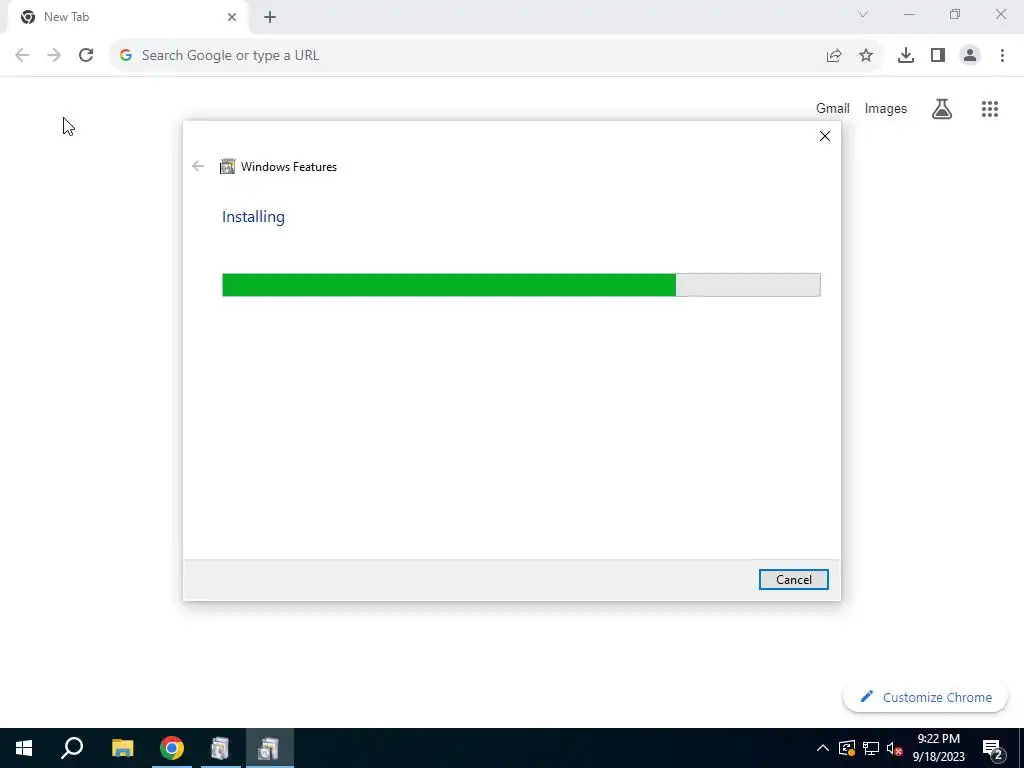Go forward in Chrome history

(54, 55)
